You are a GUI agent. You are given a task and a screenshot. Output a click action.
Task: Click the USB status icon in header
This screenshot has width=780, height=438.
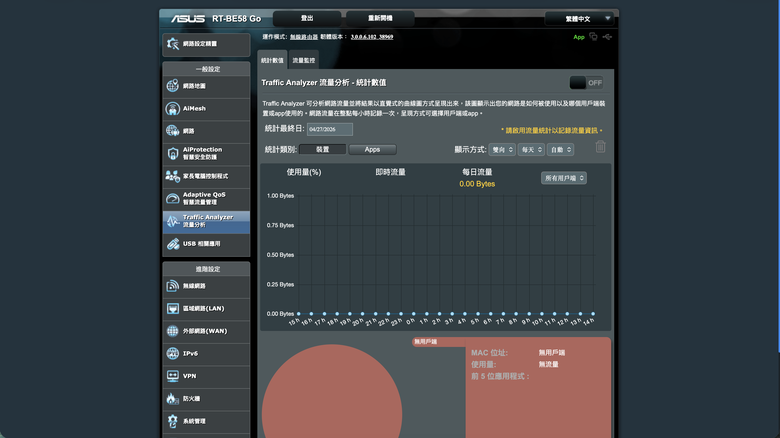tap(607, 37)
